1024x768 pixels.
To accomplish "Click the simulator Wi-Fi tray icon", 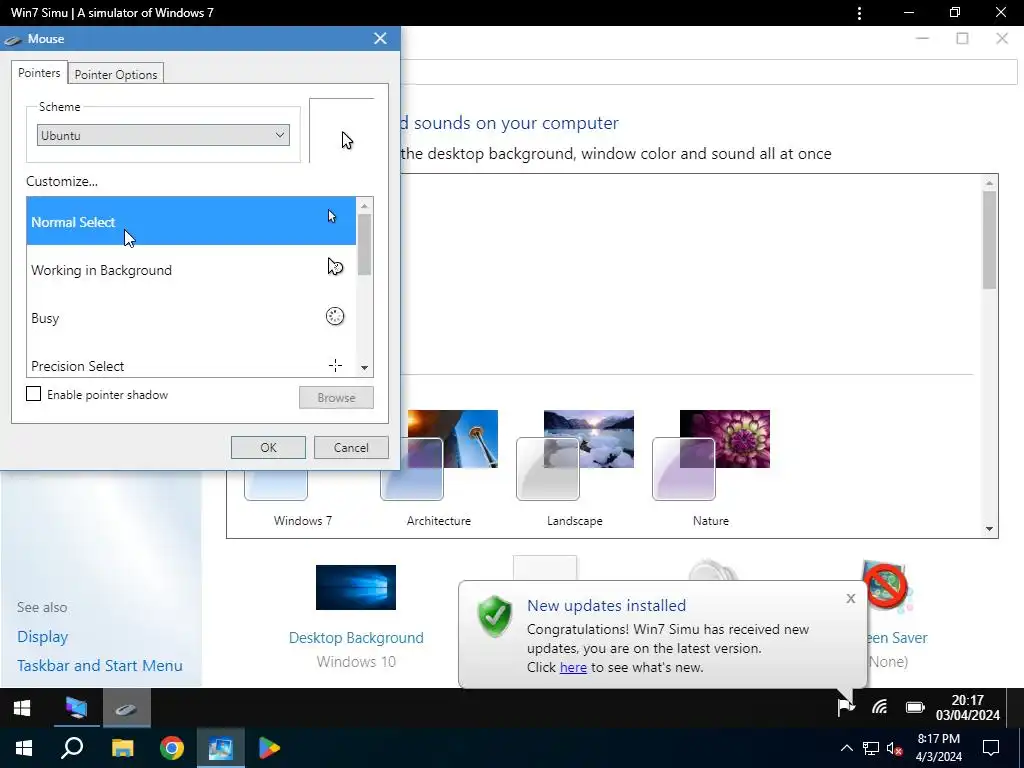I will (x=880, y=707).
